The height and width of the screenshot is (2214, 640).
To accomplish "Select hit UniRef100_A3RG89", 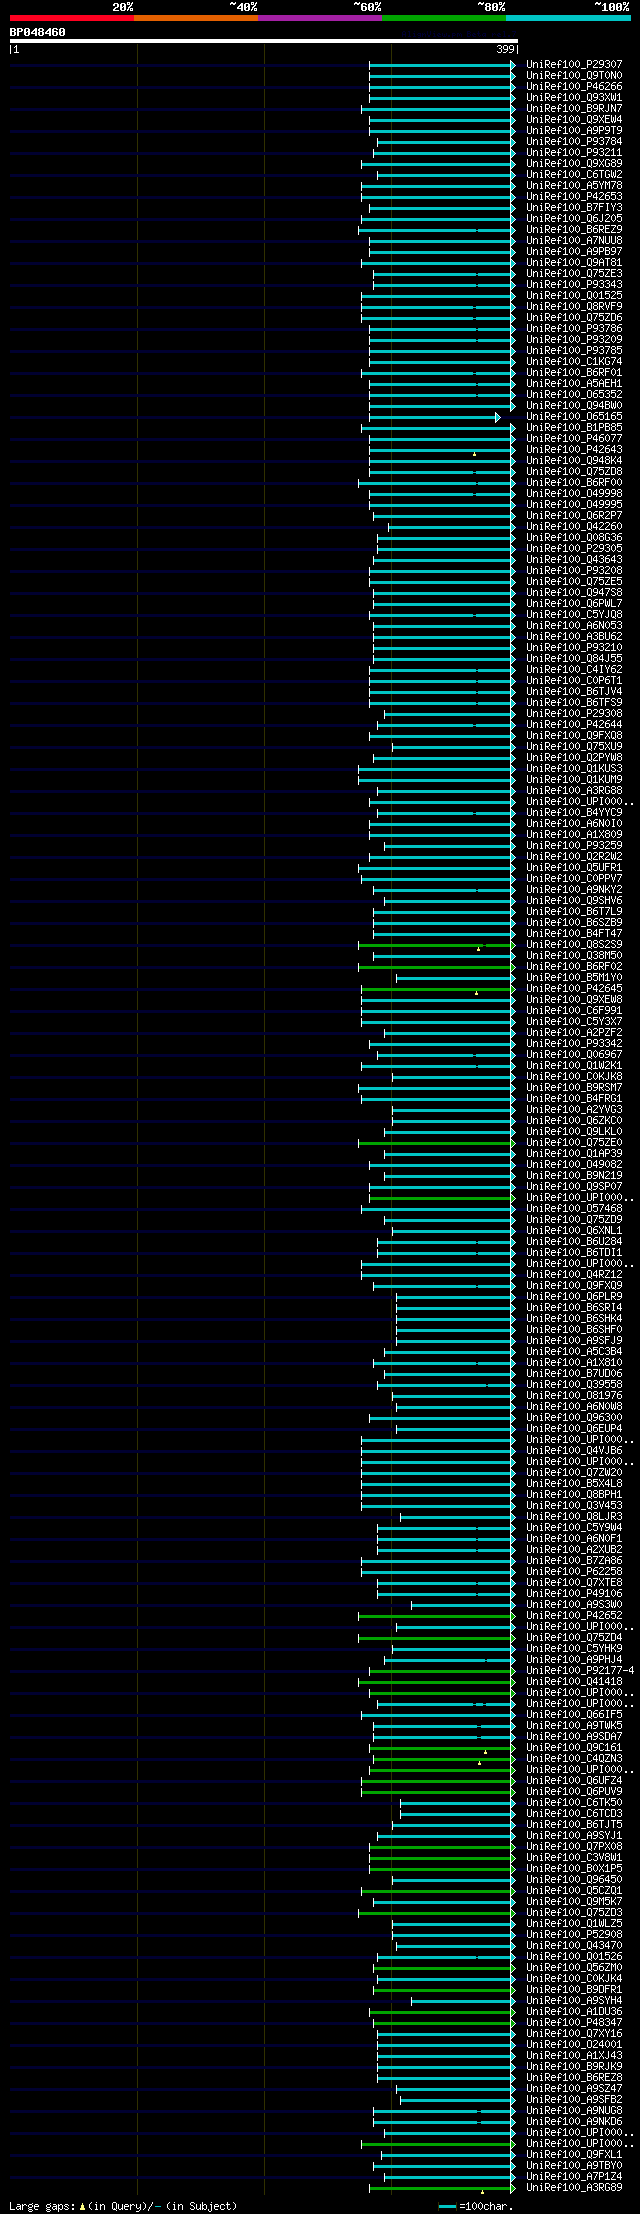I will [574, 2187].
